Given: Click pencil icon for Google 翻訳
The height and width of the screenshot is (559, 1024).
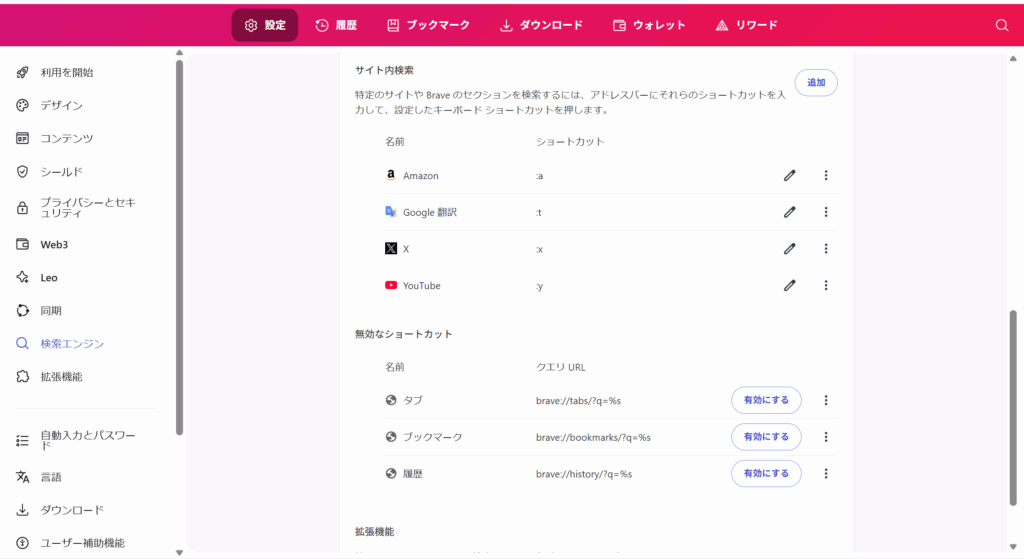Looking at the screenshot, I should click(x=789, y=212).
